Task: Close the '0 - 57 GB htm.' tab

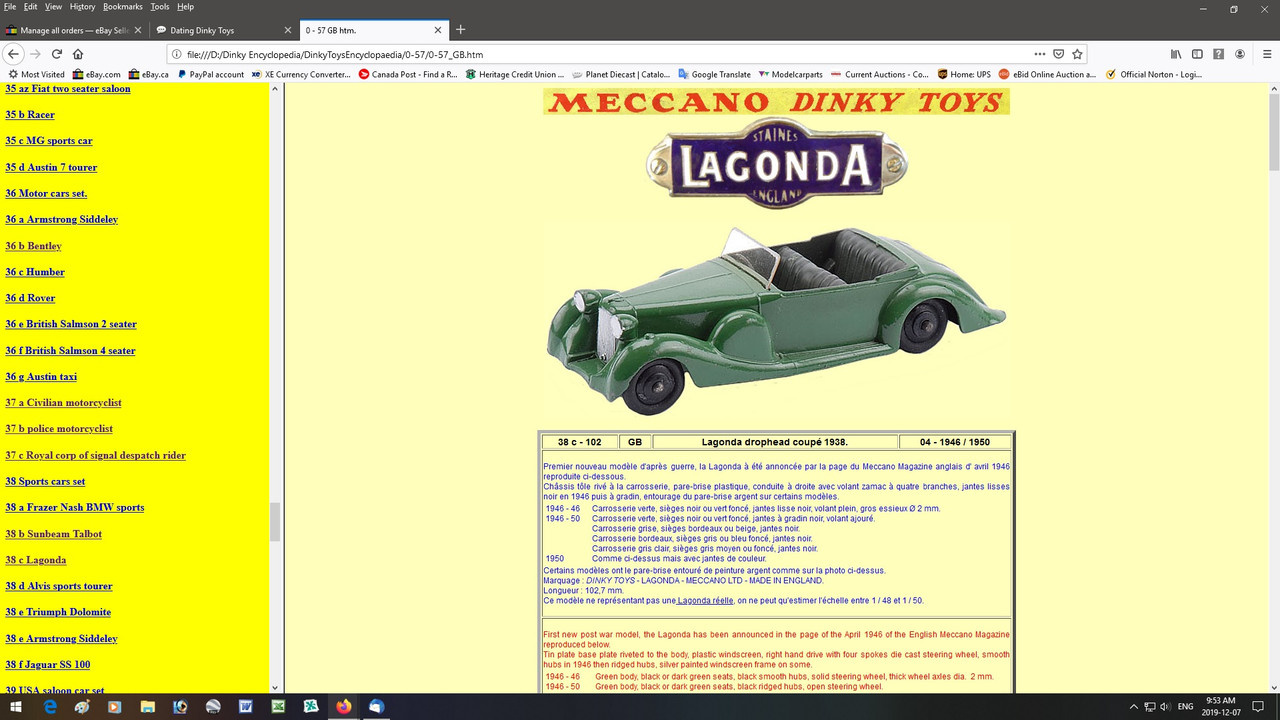Action: tap(436, 30)
